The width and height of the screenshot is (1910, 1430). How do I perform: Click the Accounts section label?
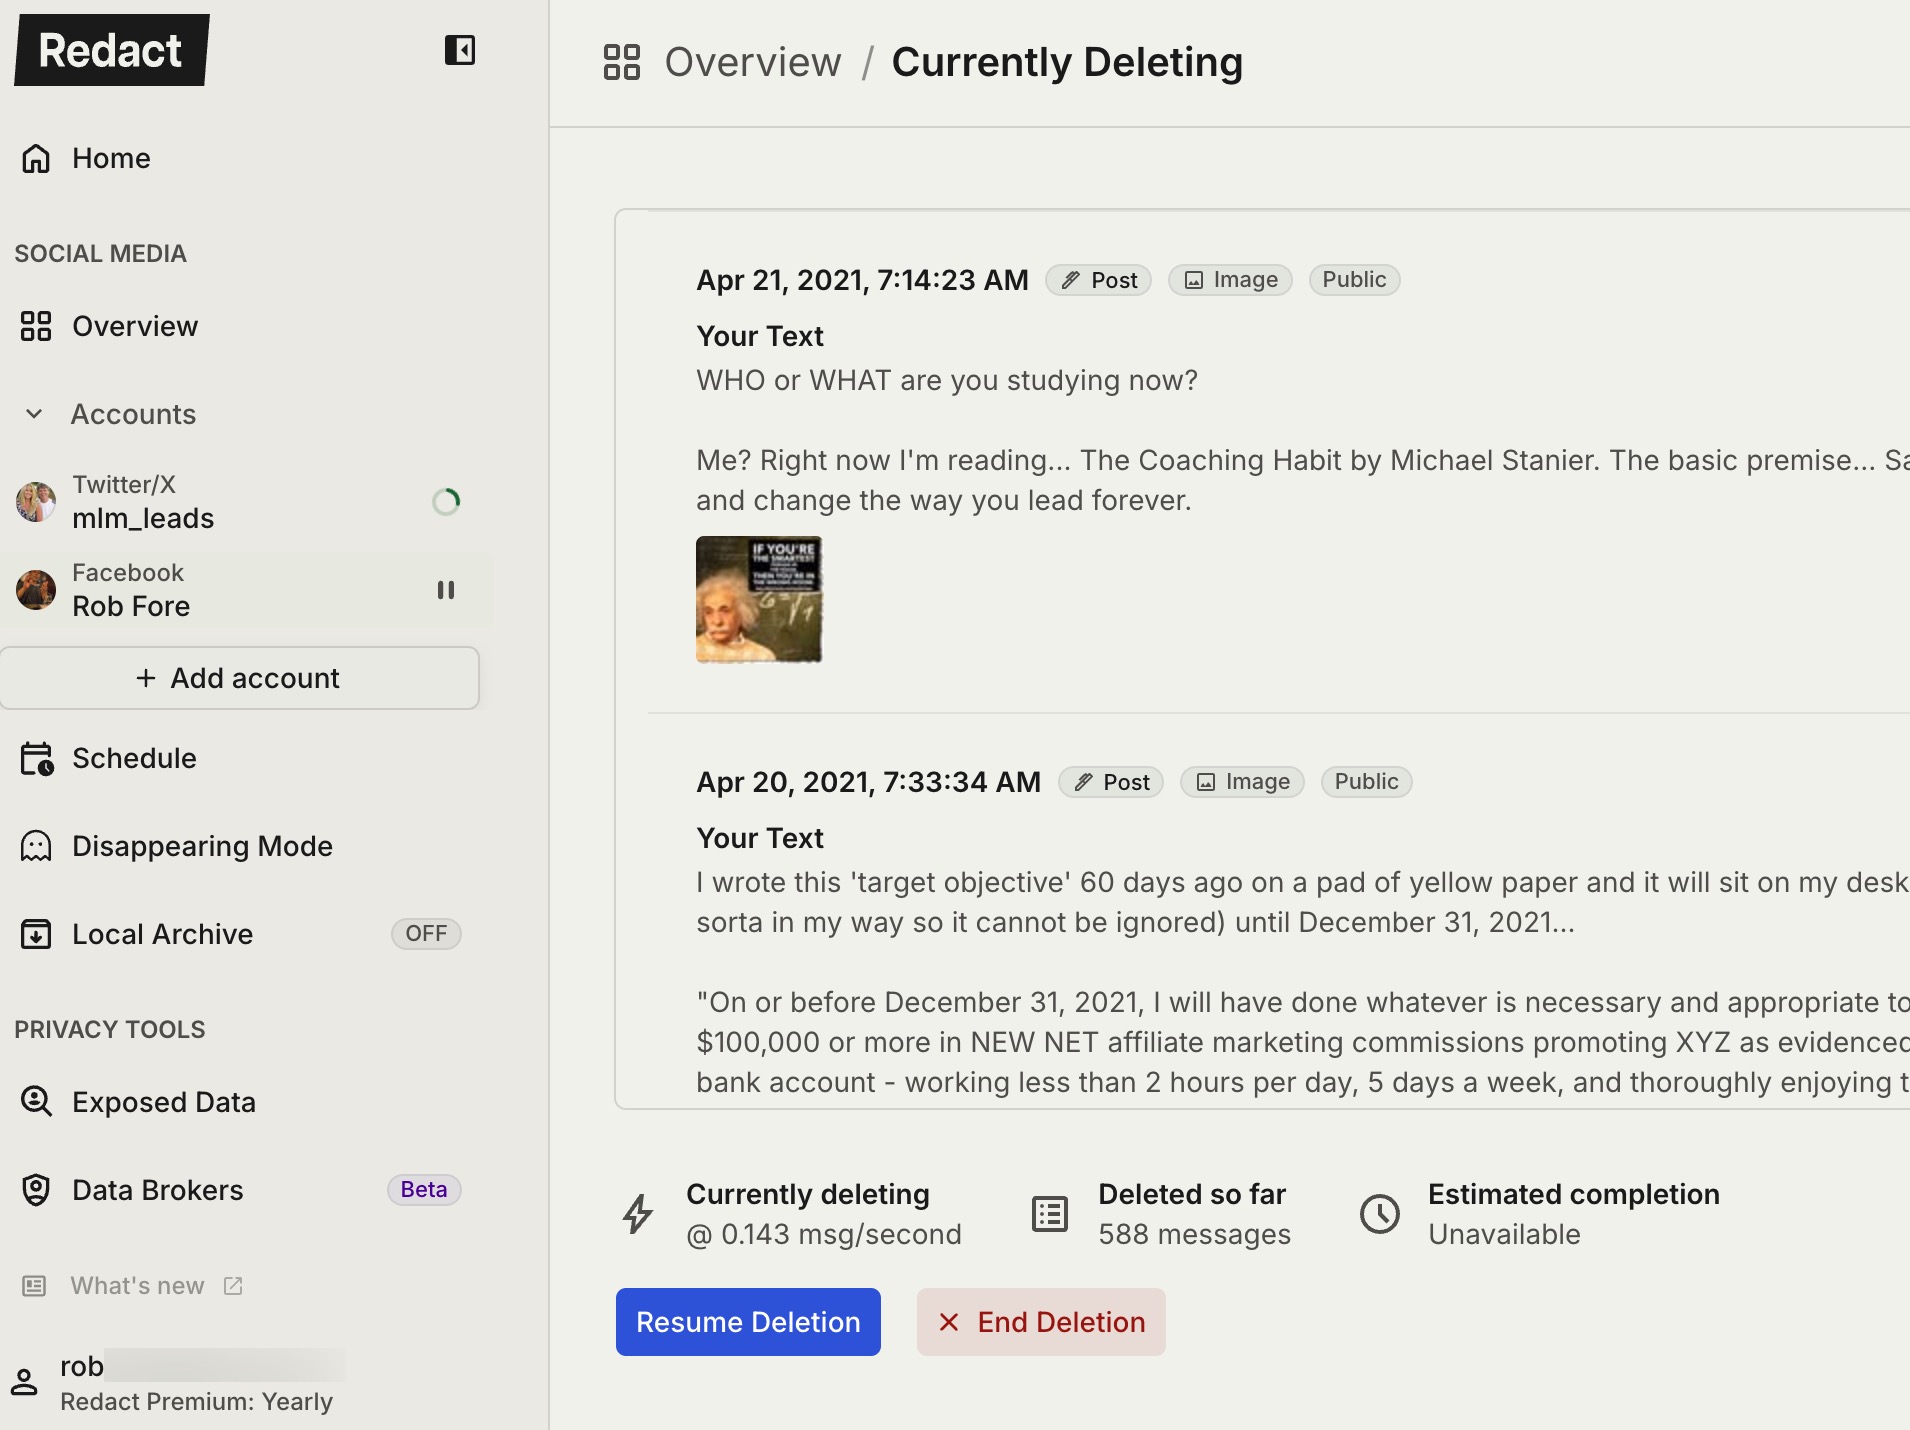point(133,414)
